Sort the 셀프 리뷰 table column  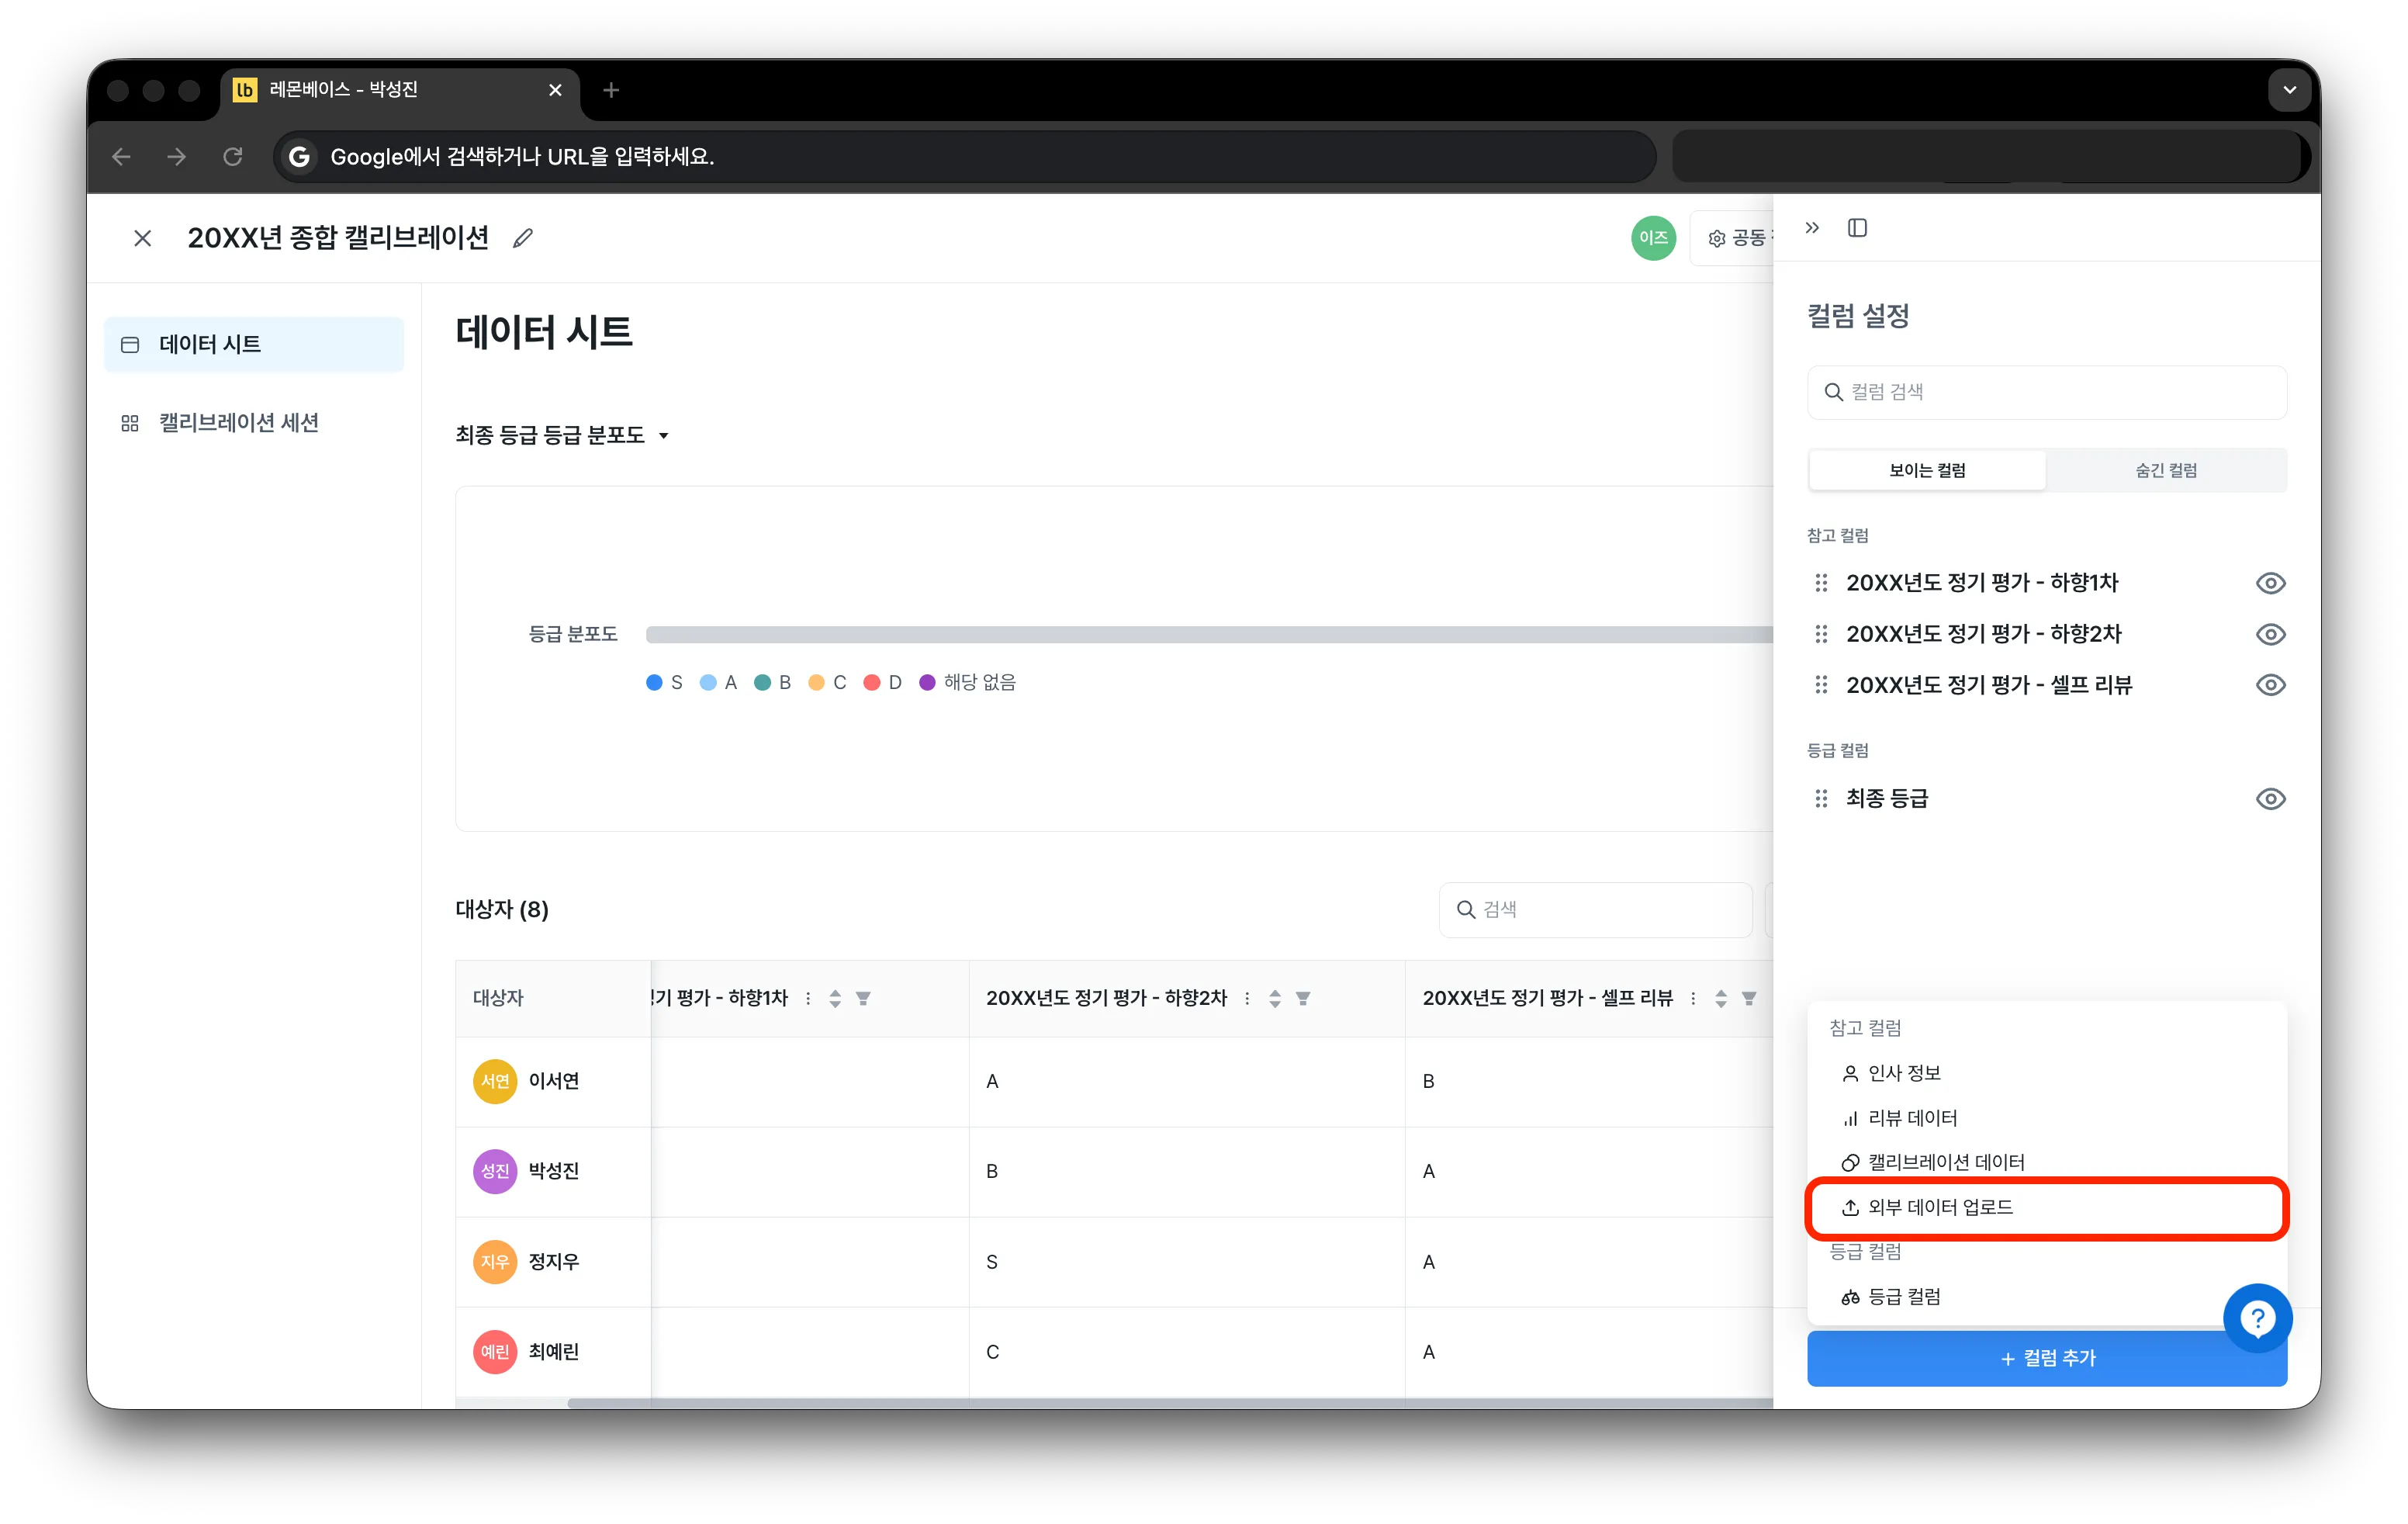[x=1721, y=998]
